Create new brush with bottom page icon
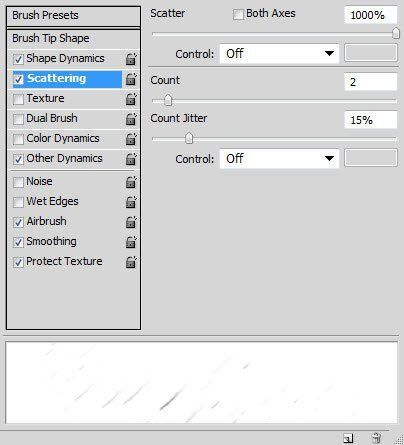The image size is (404, 445). click(x=348, y=438)
